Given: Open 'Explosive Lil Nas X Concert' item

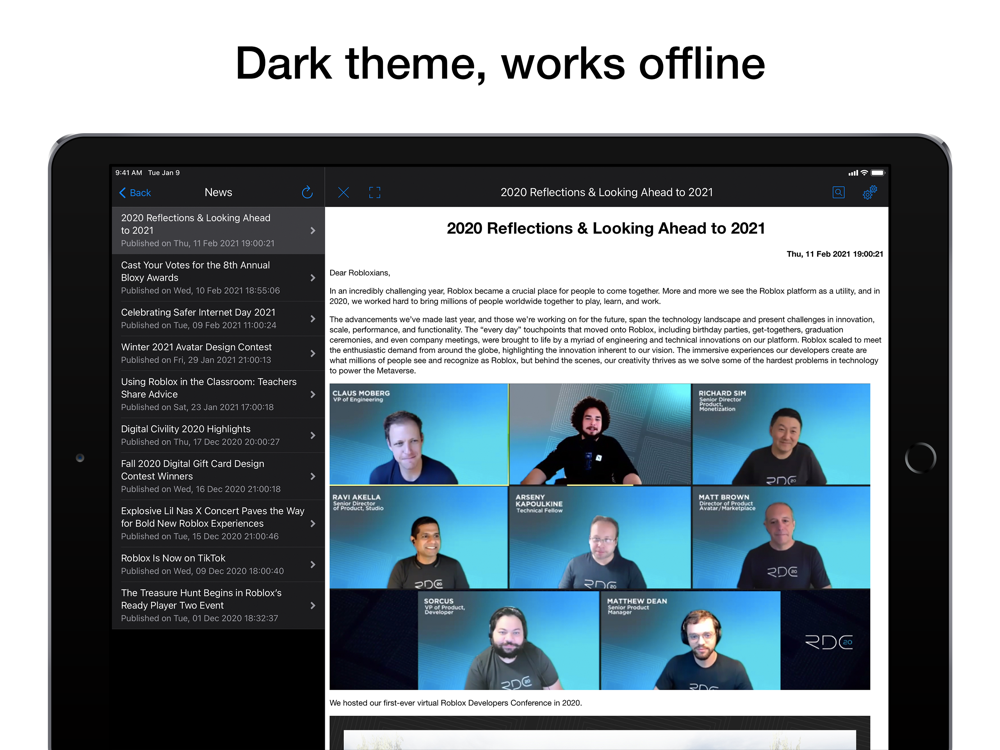Looking at the screenshot, I should point(218,523).
